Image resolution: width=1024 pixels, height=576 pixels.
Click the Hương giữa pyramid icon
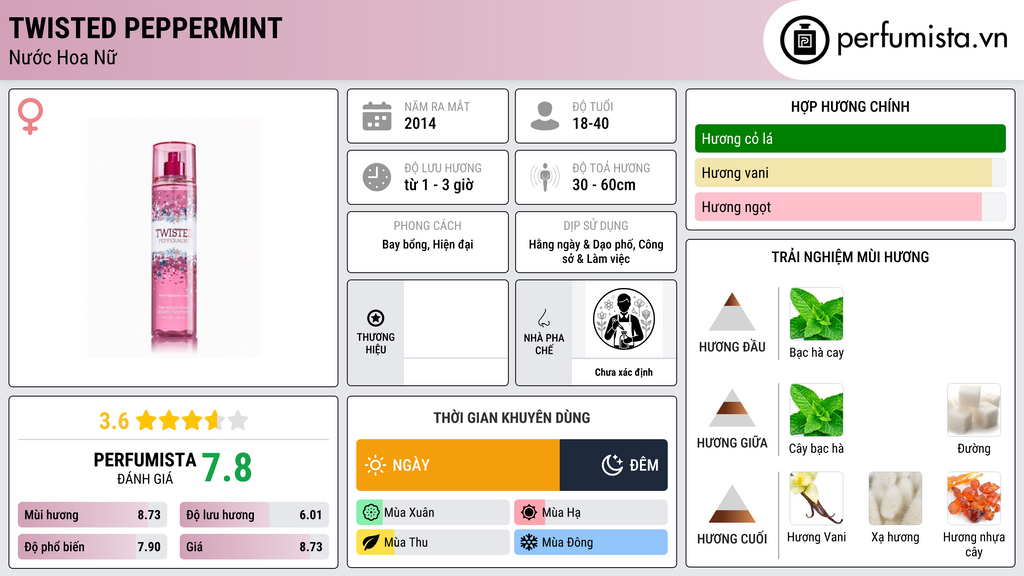[x=732, y=408]
